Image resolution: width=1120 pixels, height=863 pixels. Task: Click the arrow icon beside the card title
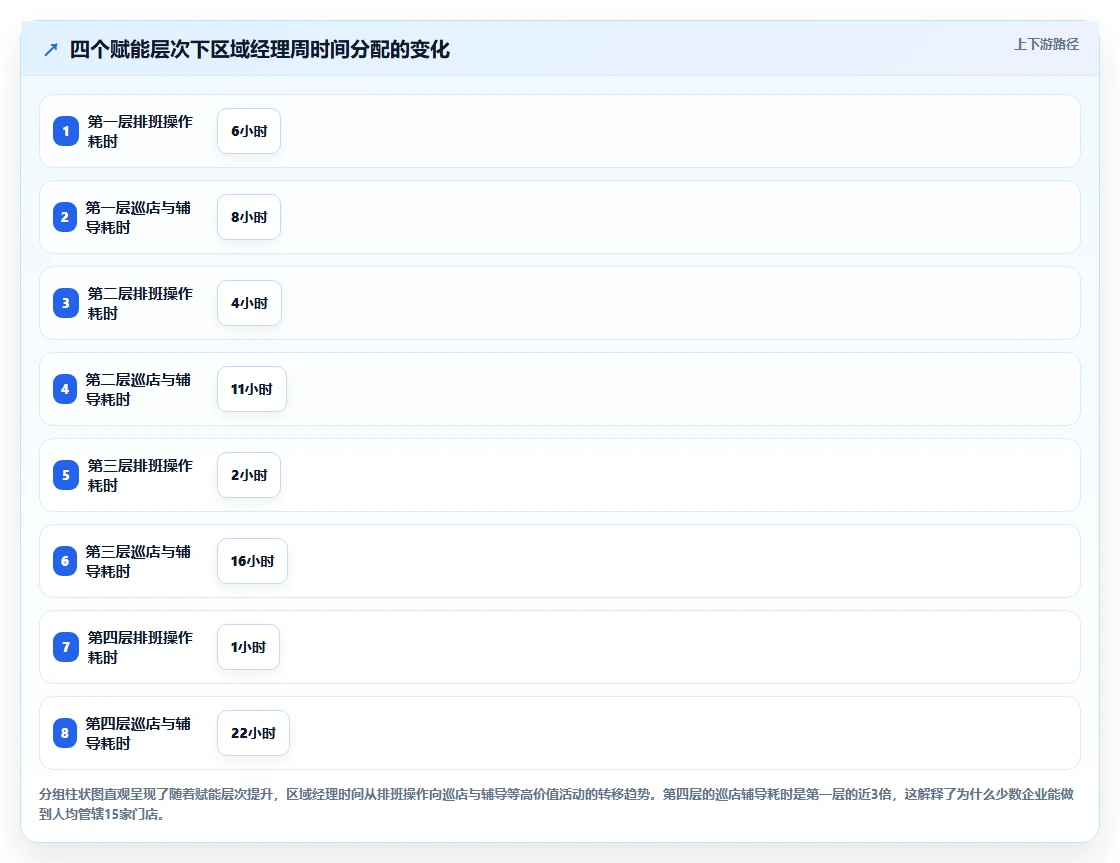pos(51,49)
